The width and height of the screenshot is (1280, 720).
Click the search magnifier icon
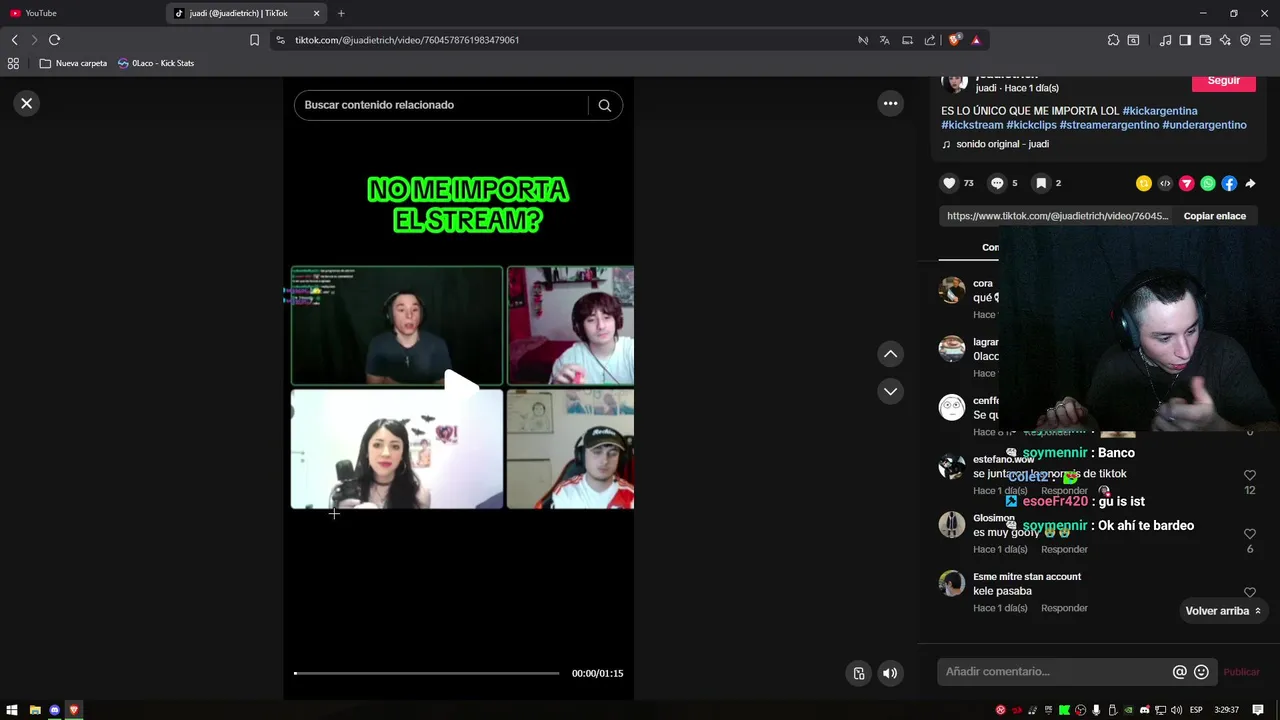[604, 105]
